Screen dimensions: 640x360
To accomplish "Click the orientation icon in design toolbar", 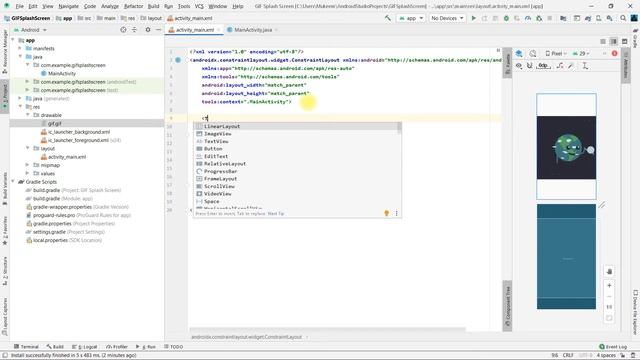I will (x=533, y=53).
